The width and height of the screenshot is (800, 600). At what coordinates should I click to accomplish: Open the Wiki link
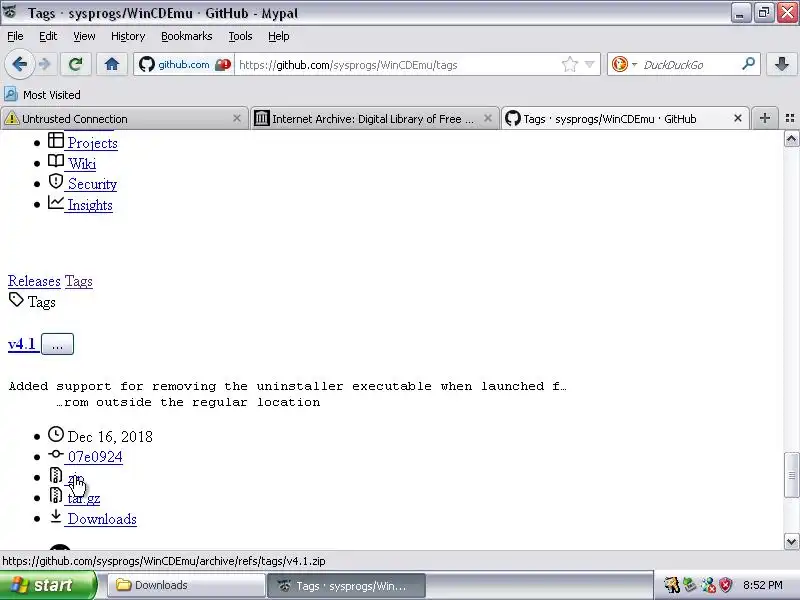[x=82, y=164]
